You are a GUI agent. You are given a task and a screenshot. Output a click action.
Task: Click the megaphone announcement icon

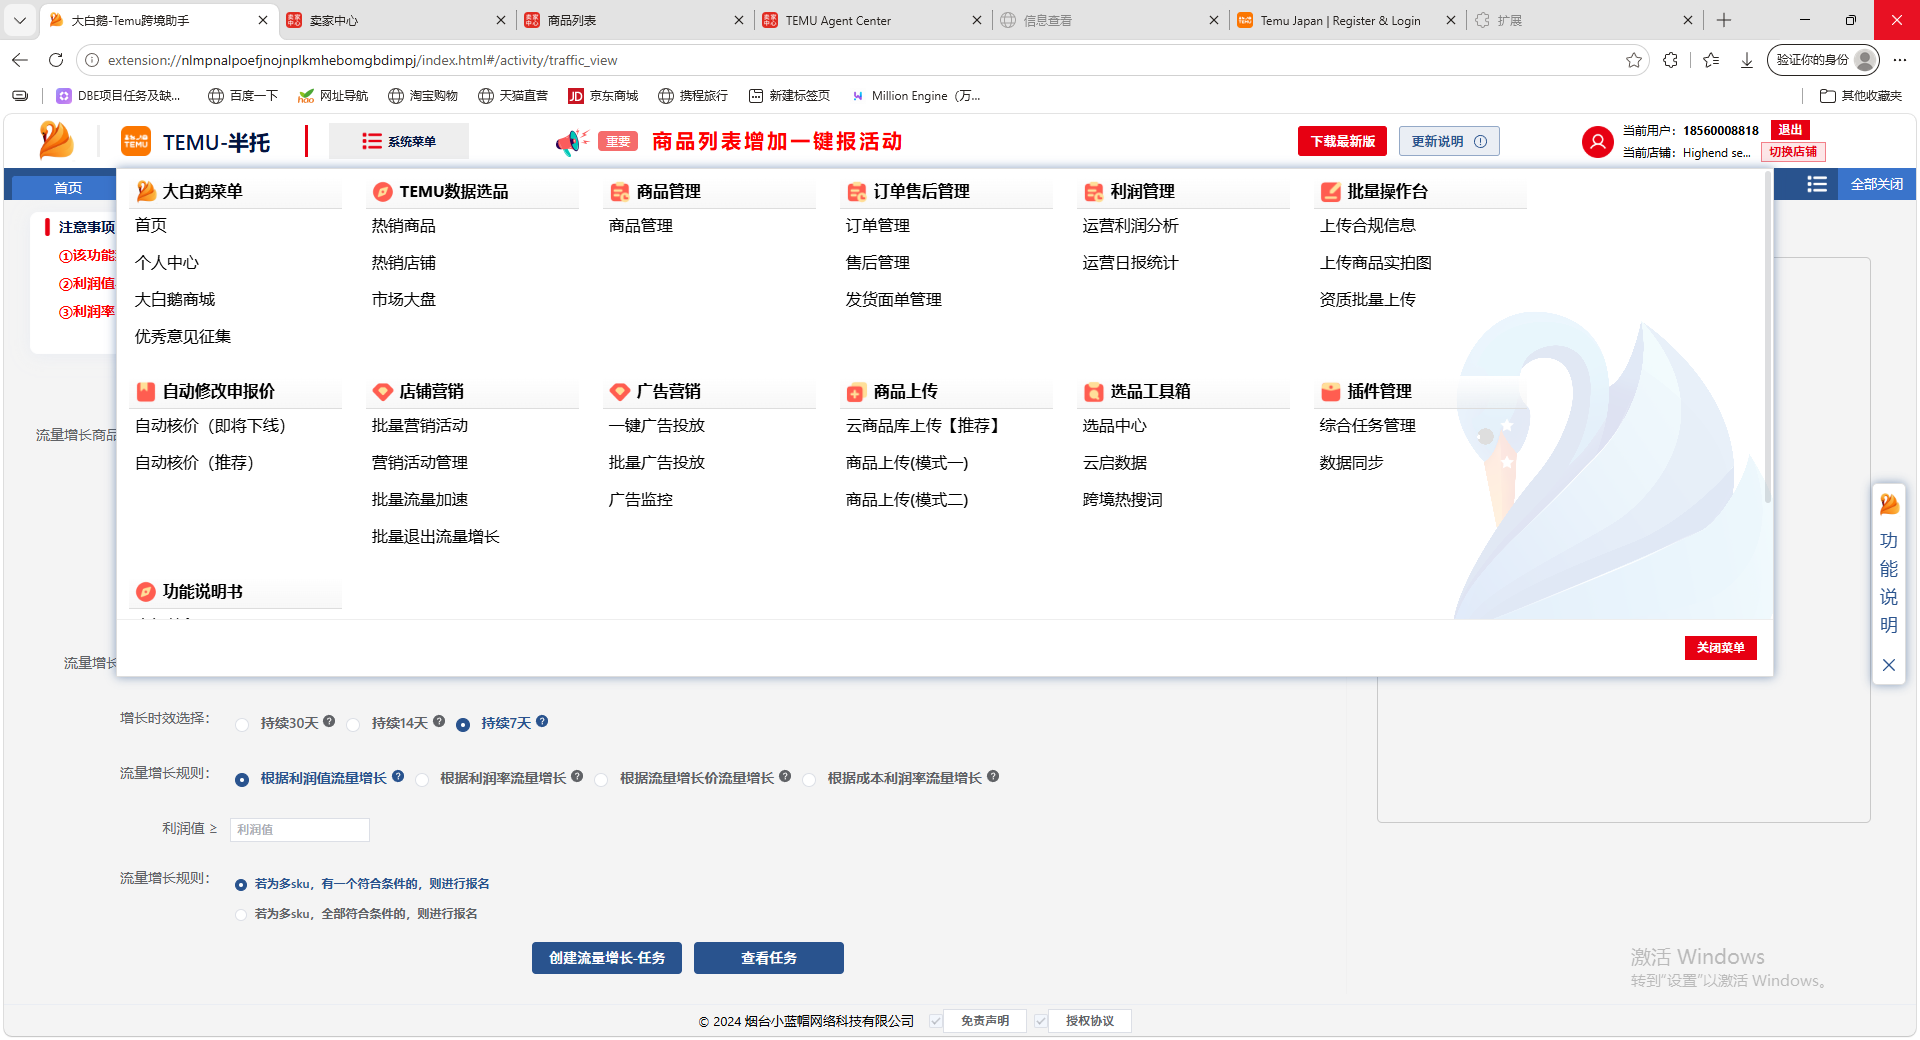pos(572,142)
